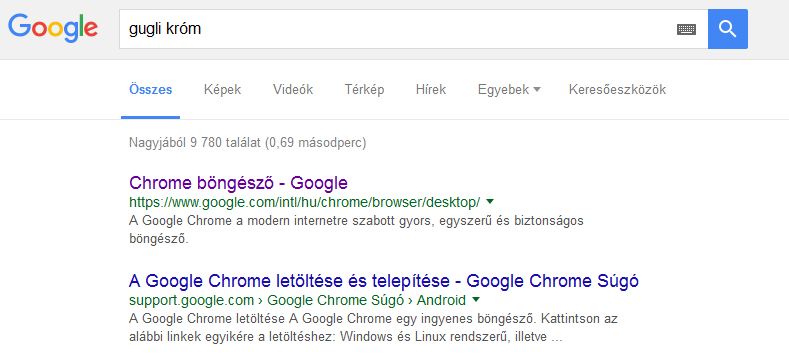Click the support.google.com breadcrumb
The height and width of the screenshot is (362, 789).
click(x=191, y=301)
